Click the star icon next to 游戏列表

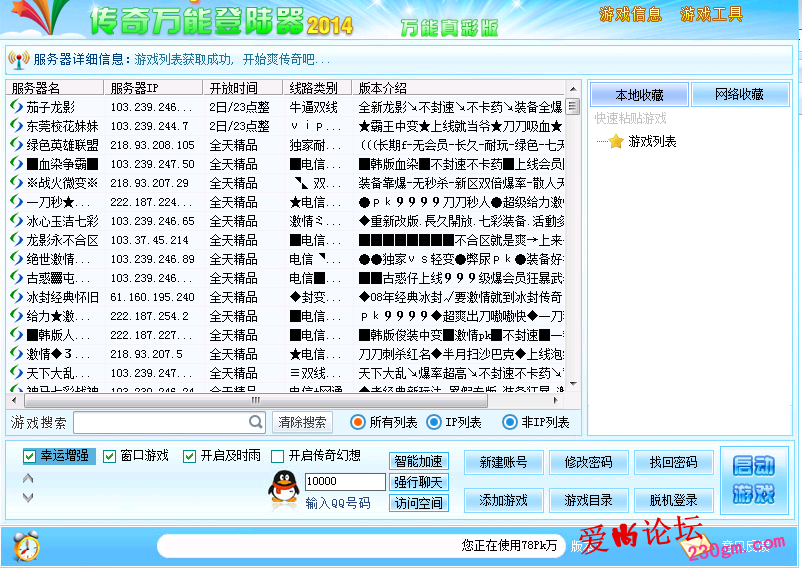[x=616, y=141]
